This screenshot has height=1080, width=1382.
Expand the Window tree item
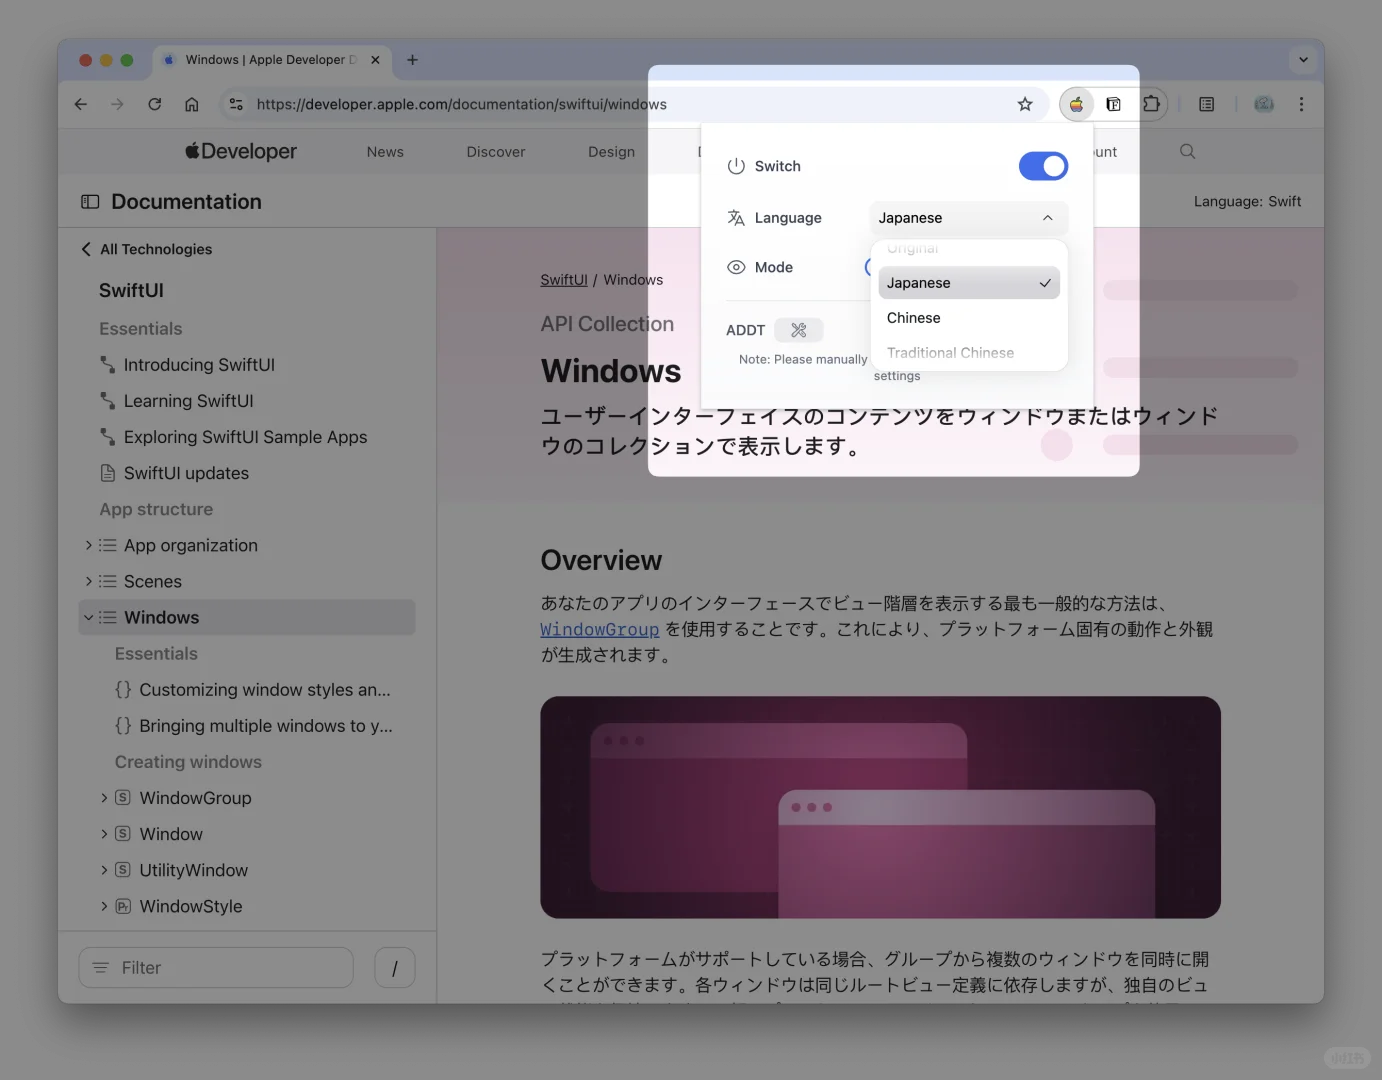point(104,834)
